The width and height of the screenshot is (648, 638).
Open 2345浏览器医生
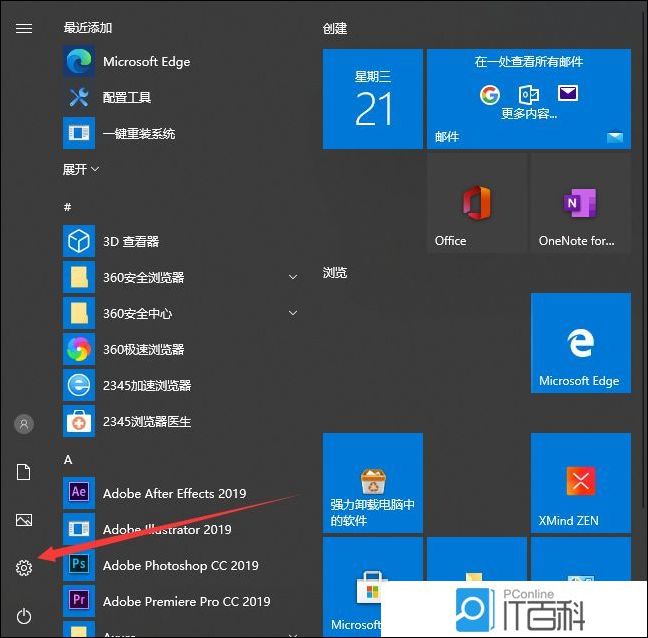[x=180, y=421]
